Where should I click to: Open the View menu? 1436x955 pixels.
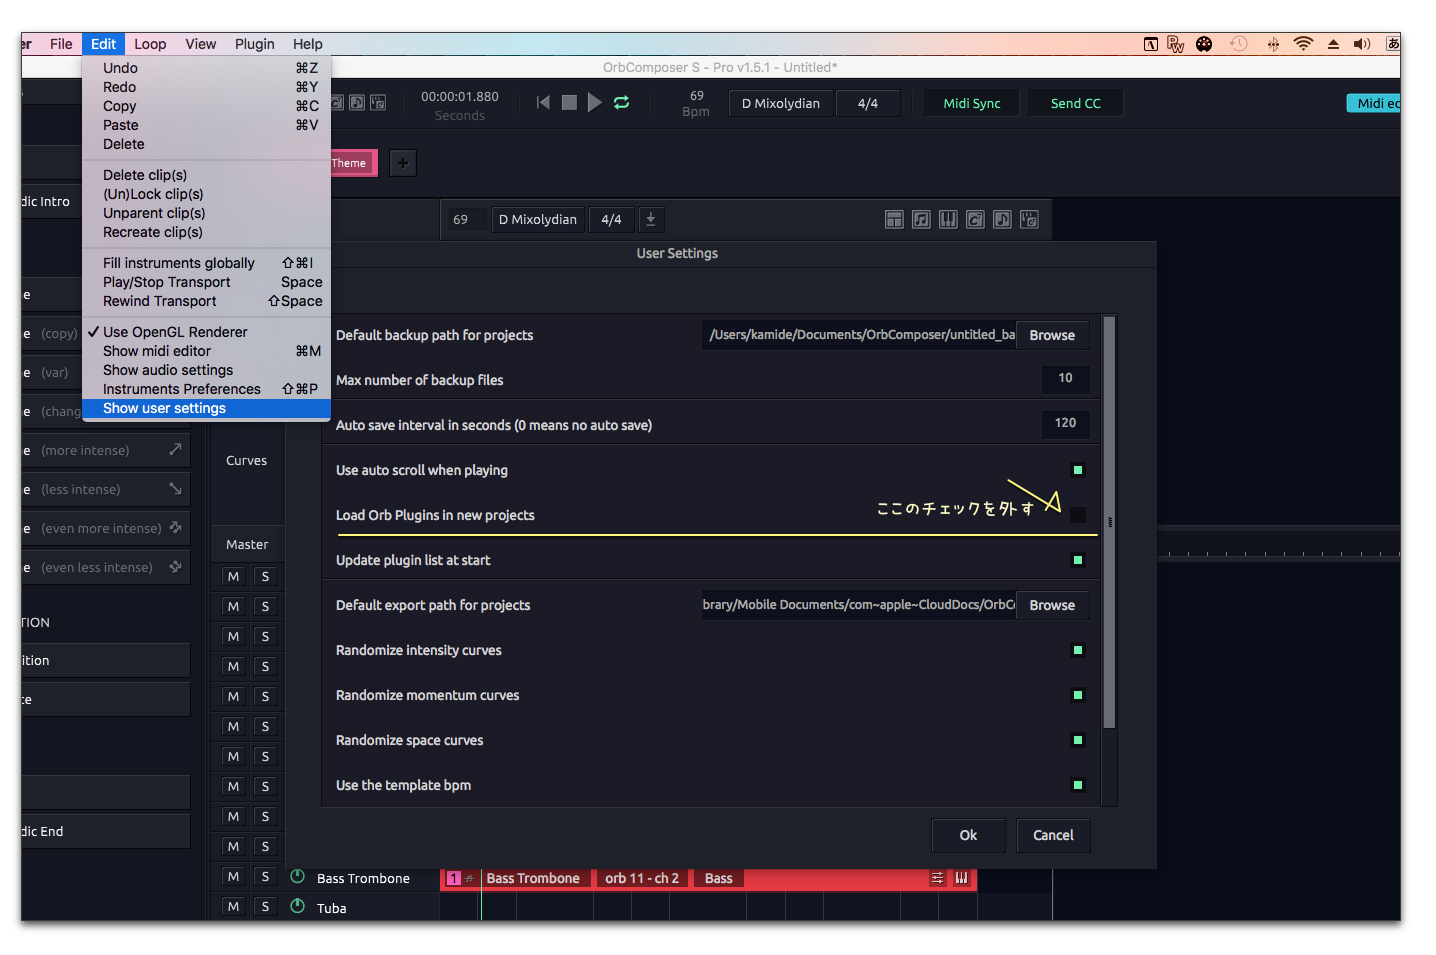tap(200, 44)
